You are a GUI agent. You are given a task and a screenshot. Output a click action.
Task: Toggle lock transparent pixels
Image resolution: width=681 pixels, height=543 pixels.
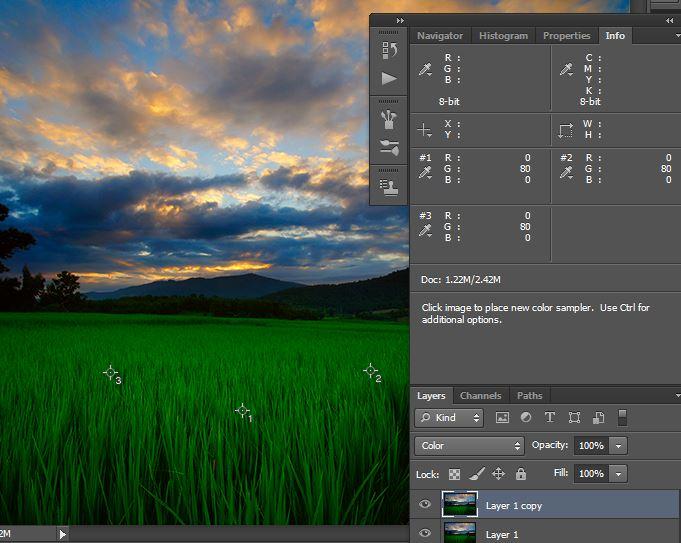point(454,474)
